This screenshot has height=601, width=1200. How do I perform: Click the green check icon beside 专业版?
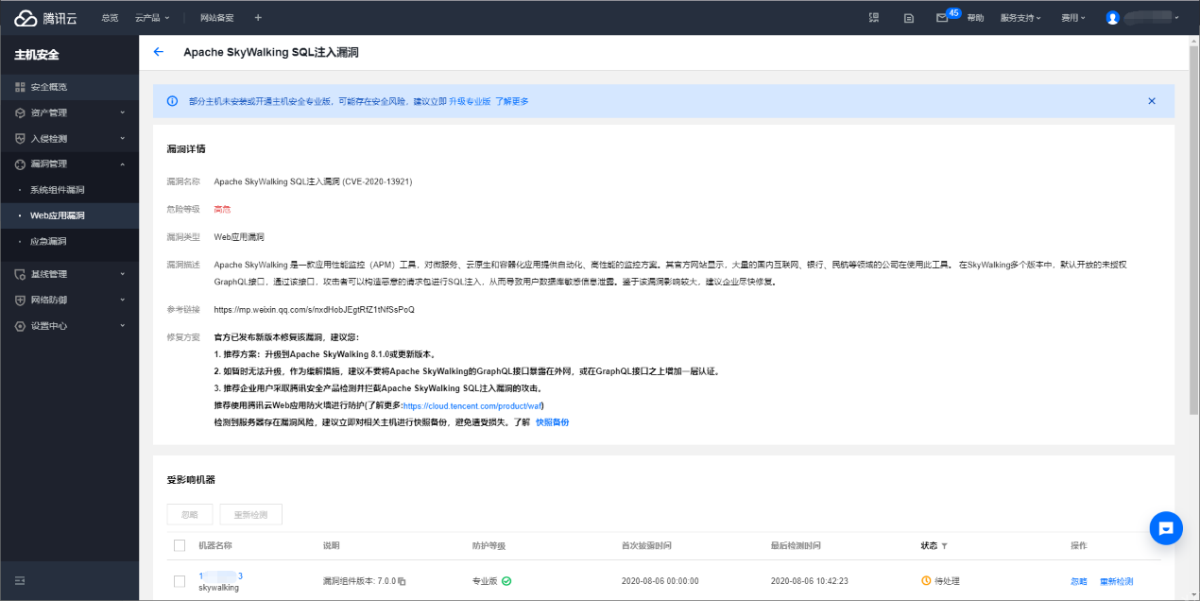(x=506, y=580)
